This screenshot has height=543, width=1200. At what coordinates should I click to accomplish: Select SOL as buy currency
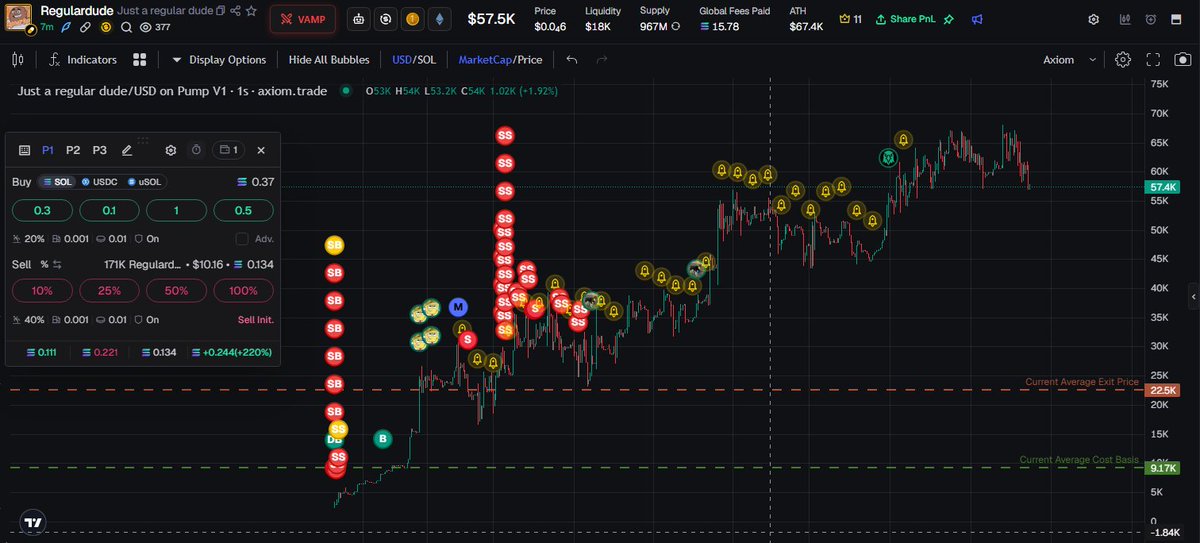click(x=57, y=182)
